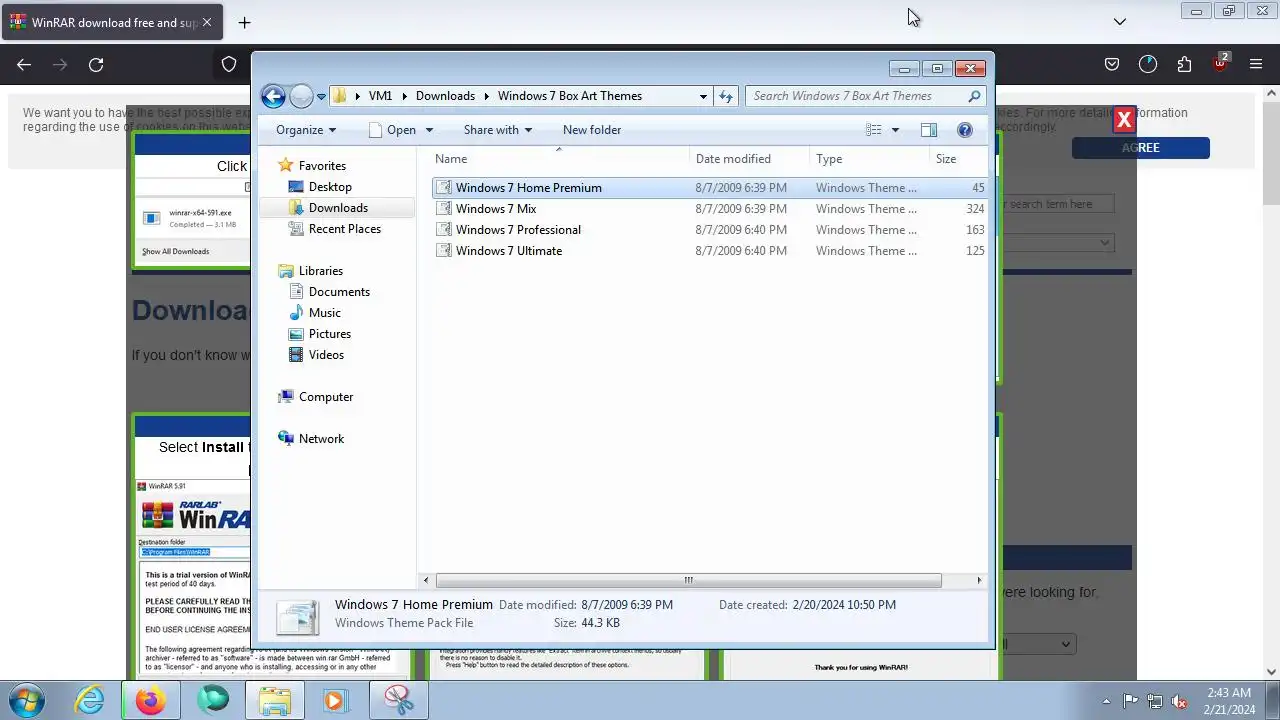Click Favorites in the navigation pane
Screen dimensions: 1280x720
pyautogui.click(x=322, y=166)
